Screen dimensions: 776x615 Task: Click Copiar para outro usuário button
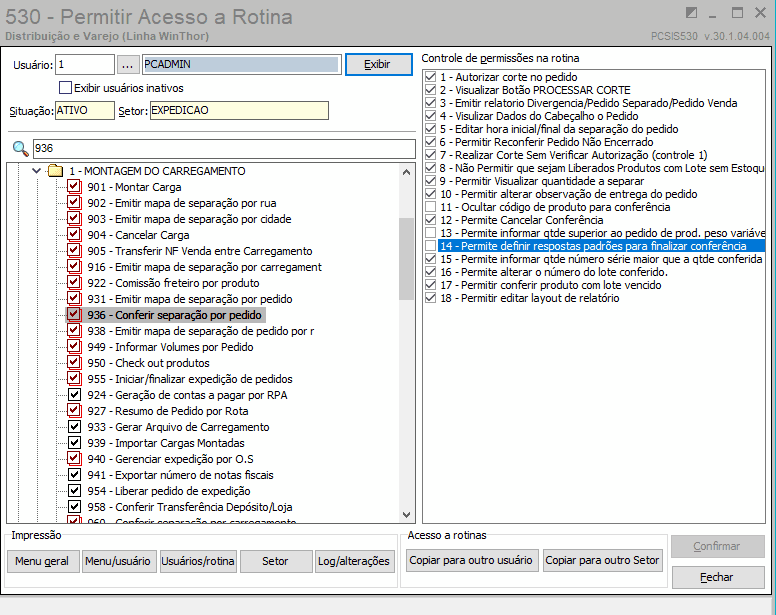(472, 561)
